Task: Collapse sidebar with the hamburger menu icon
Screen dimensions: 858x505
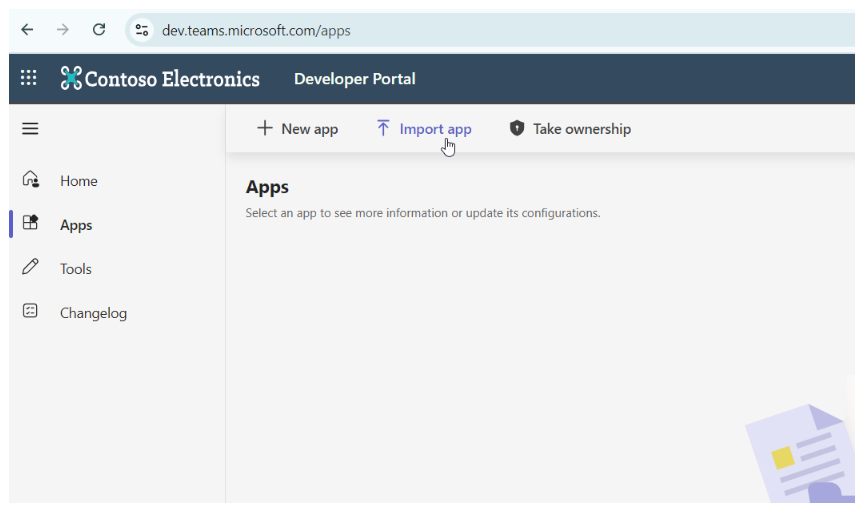Action: coord(30,129)
